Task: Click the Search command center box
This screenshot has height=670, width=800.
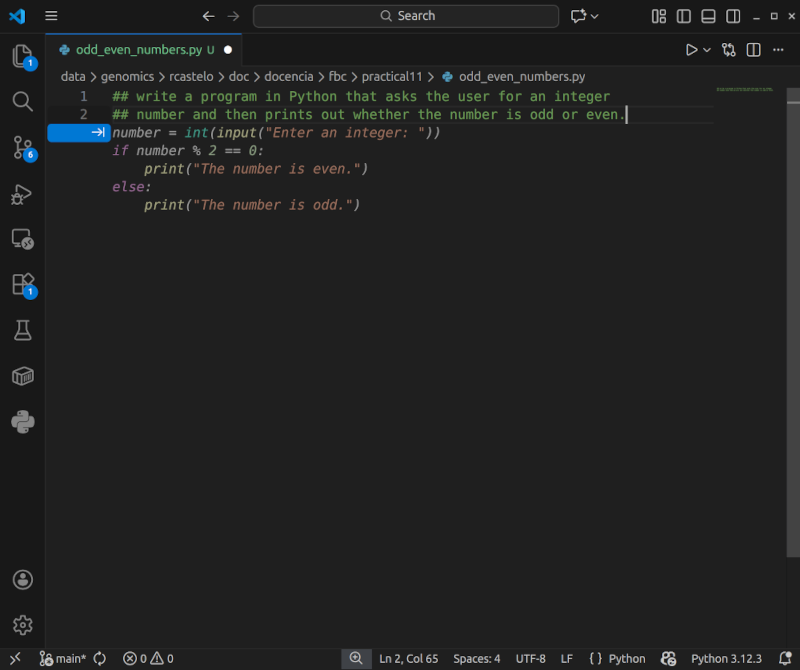Action: pos(406,16)
